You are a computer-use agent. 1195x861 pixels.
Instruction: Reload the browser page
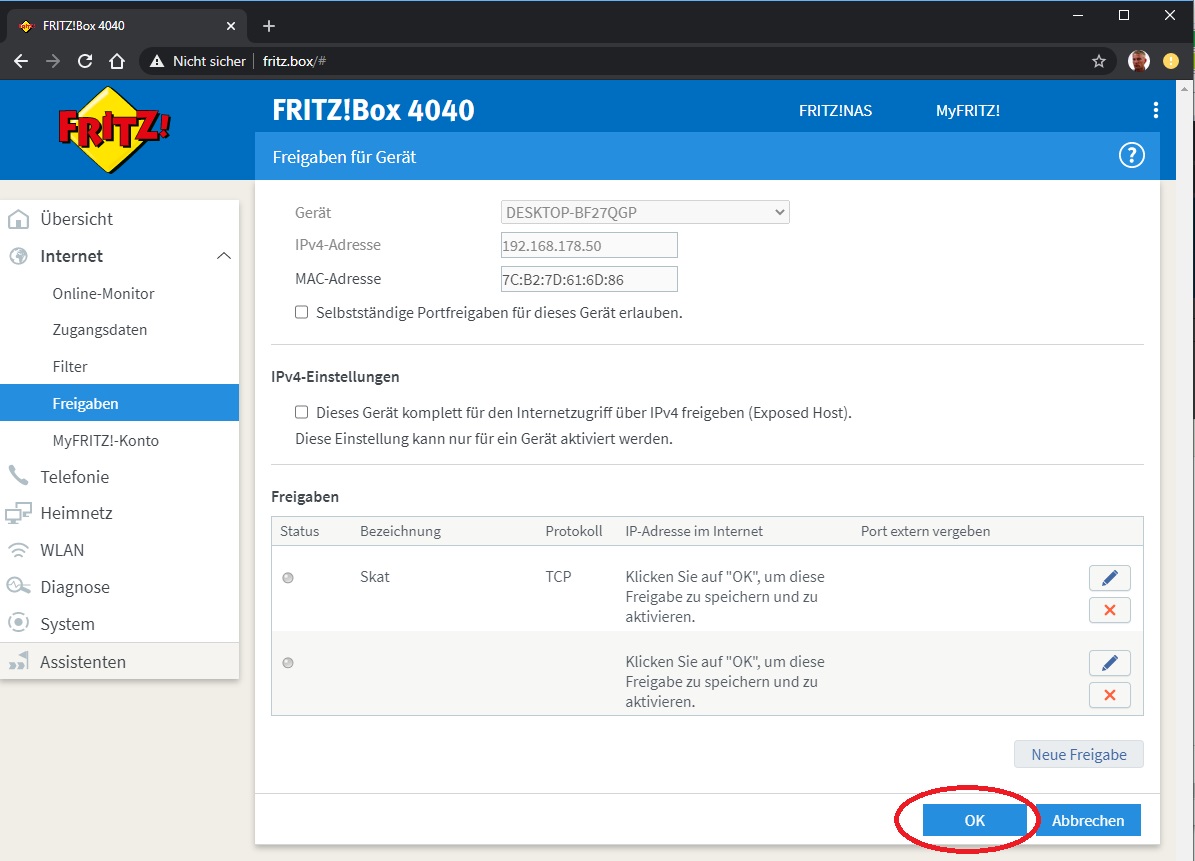(x=85, y=61)
